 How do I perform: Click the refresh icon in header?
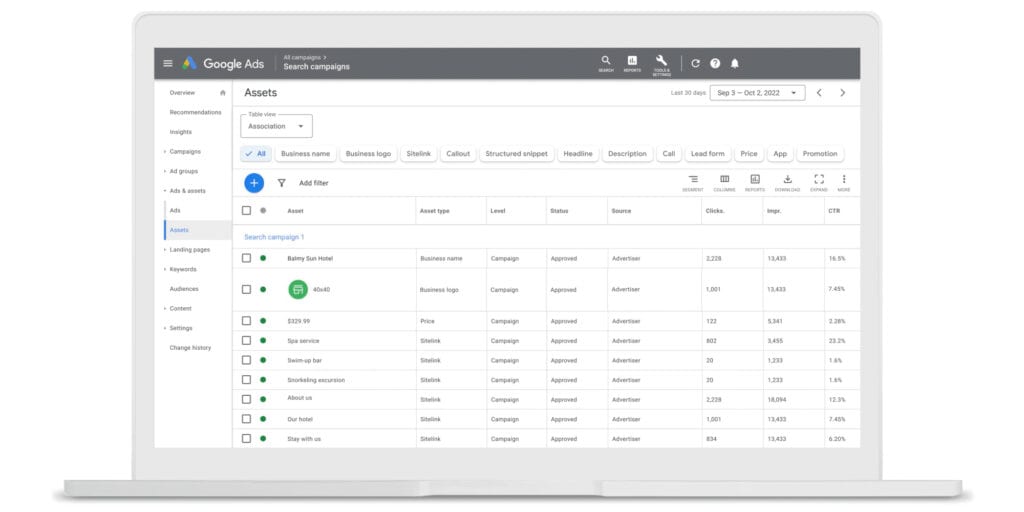696,63
